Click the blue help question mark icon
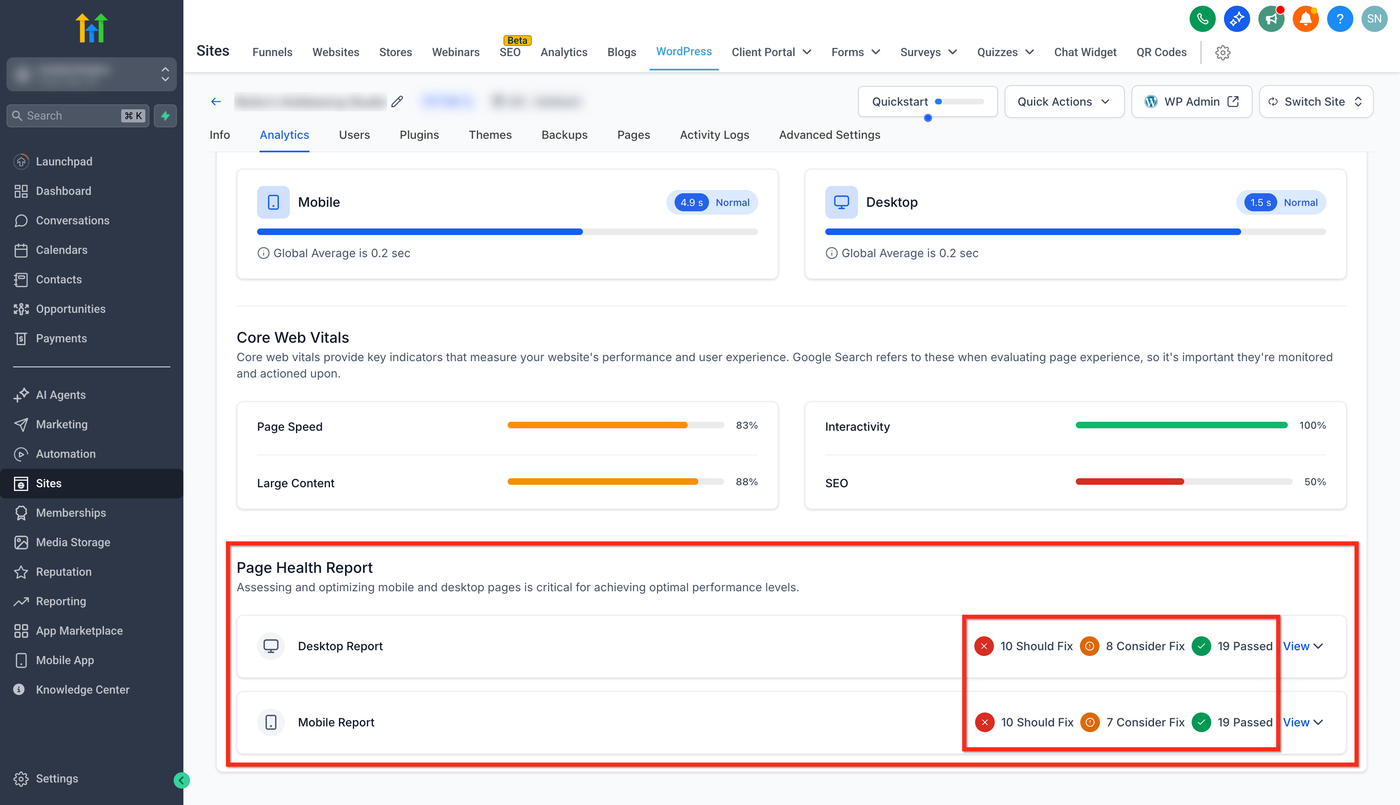This screenshot has width=1400, height=805. click(x=1340, y=18)
